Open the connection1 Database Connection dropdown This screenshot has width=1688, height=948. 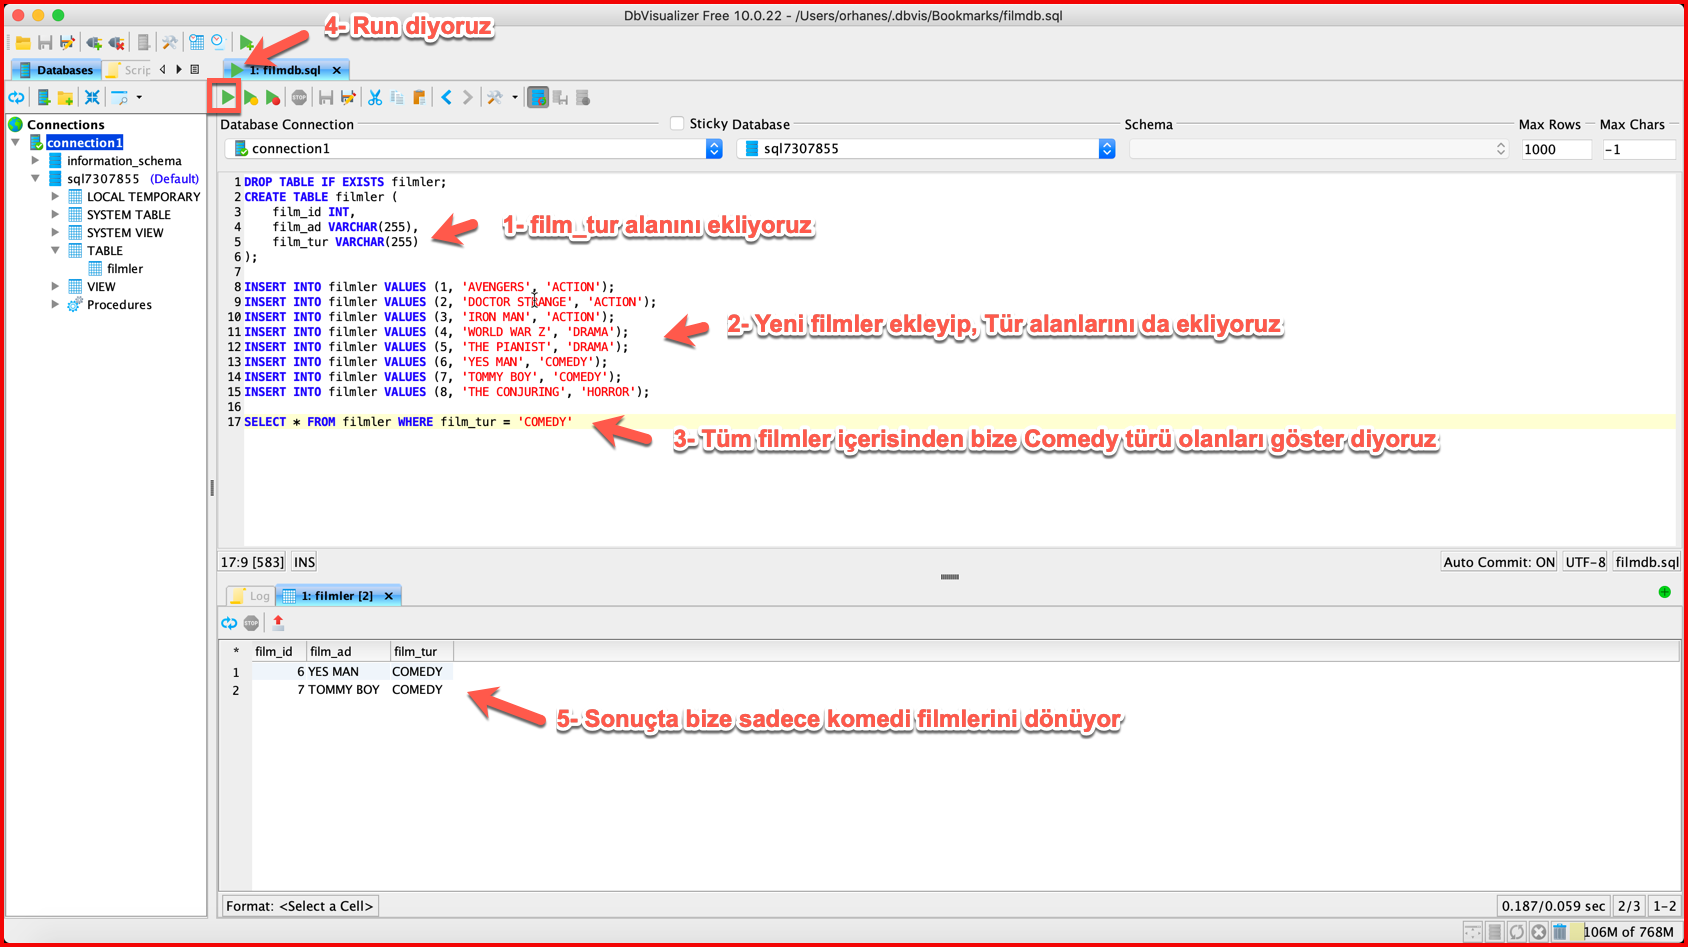474,148
